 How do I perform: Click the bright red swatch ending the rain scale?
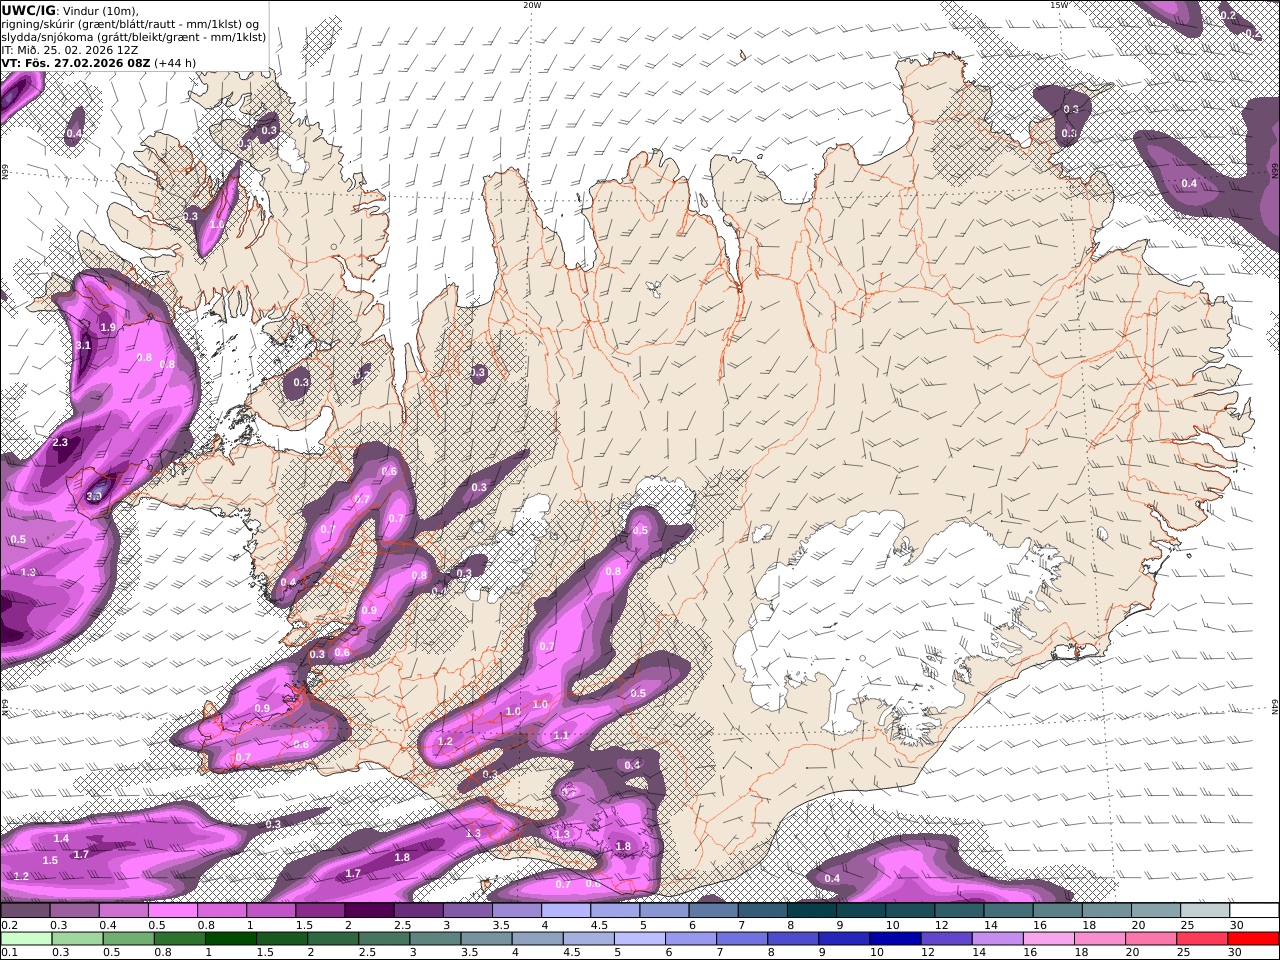click(x=1253, y=939)
